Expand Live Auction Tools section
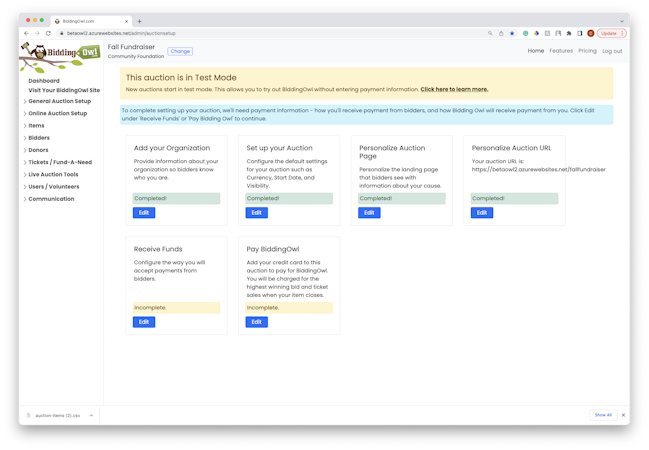This screenshot has width=649, height=450. 53,174
